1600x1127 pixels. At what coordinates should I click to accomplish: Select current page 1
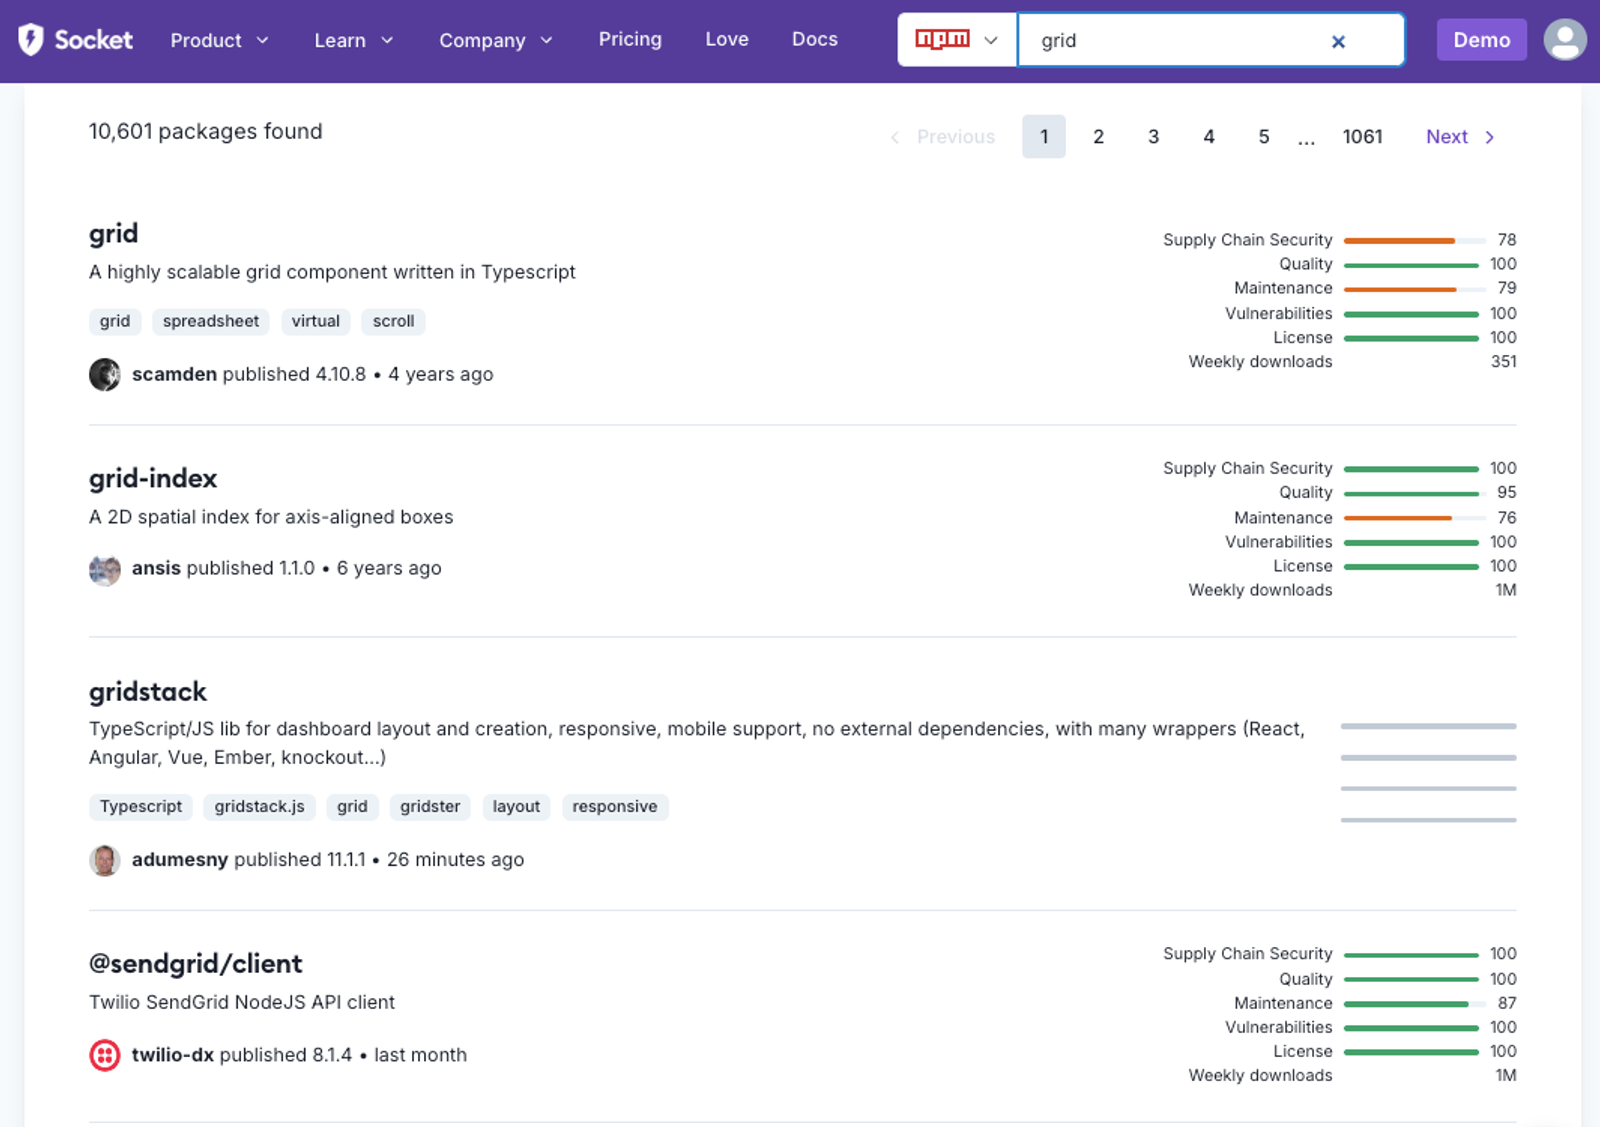click(1044, 137)
